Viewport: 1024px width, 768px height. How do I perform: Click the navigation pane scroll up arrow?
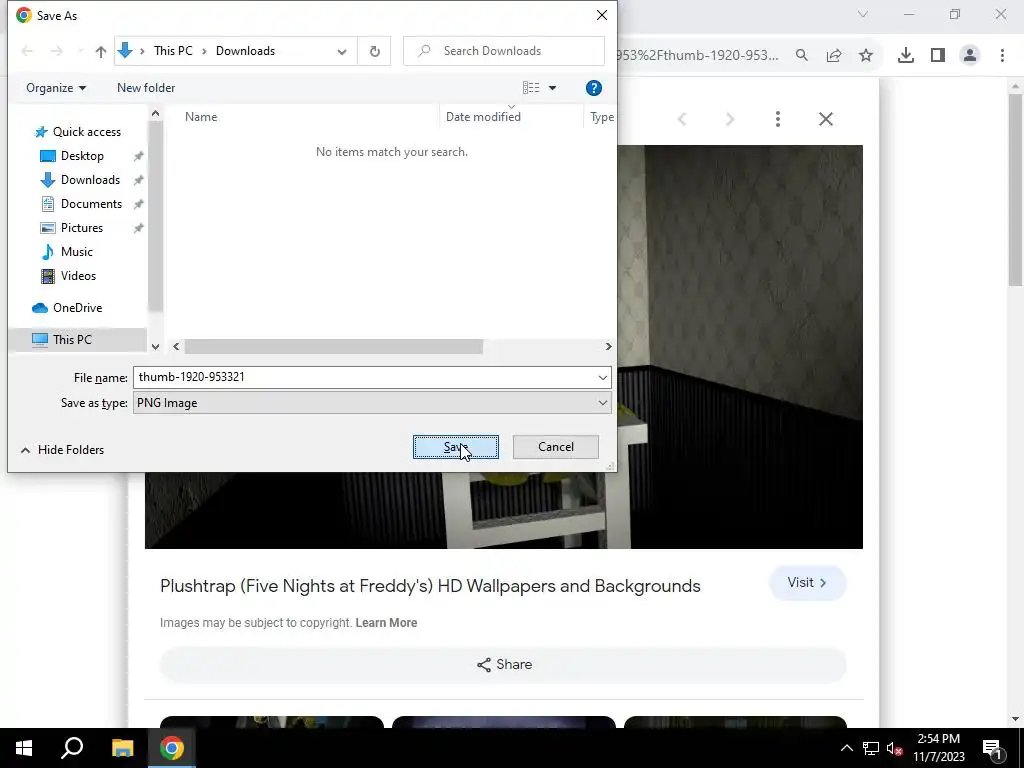click(x=155, y=114)
